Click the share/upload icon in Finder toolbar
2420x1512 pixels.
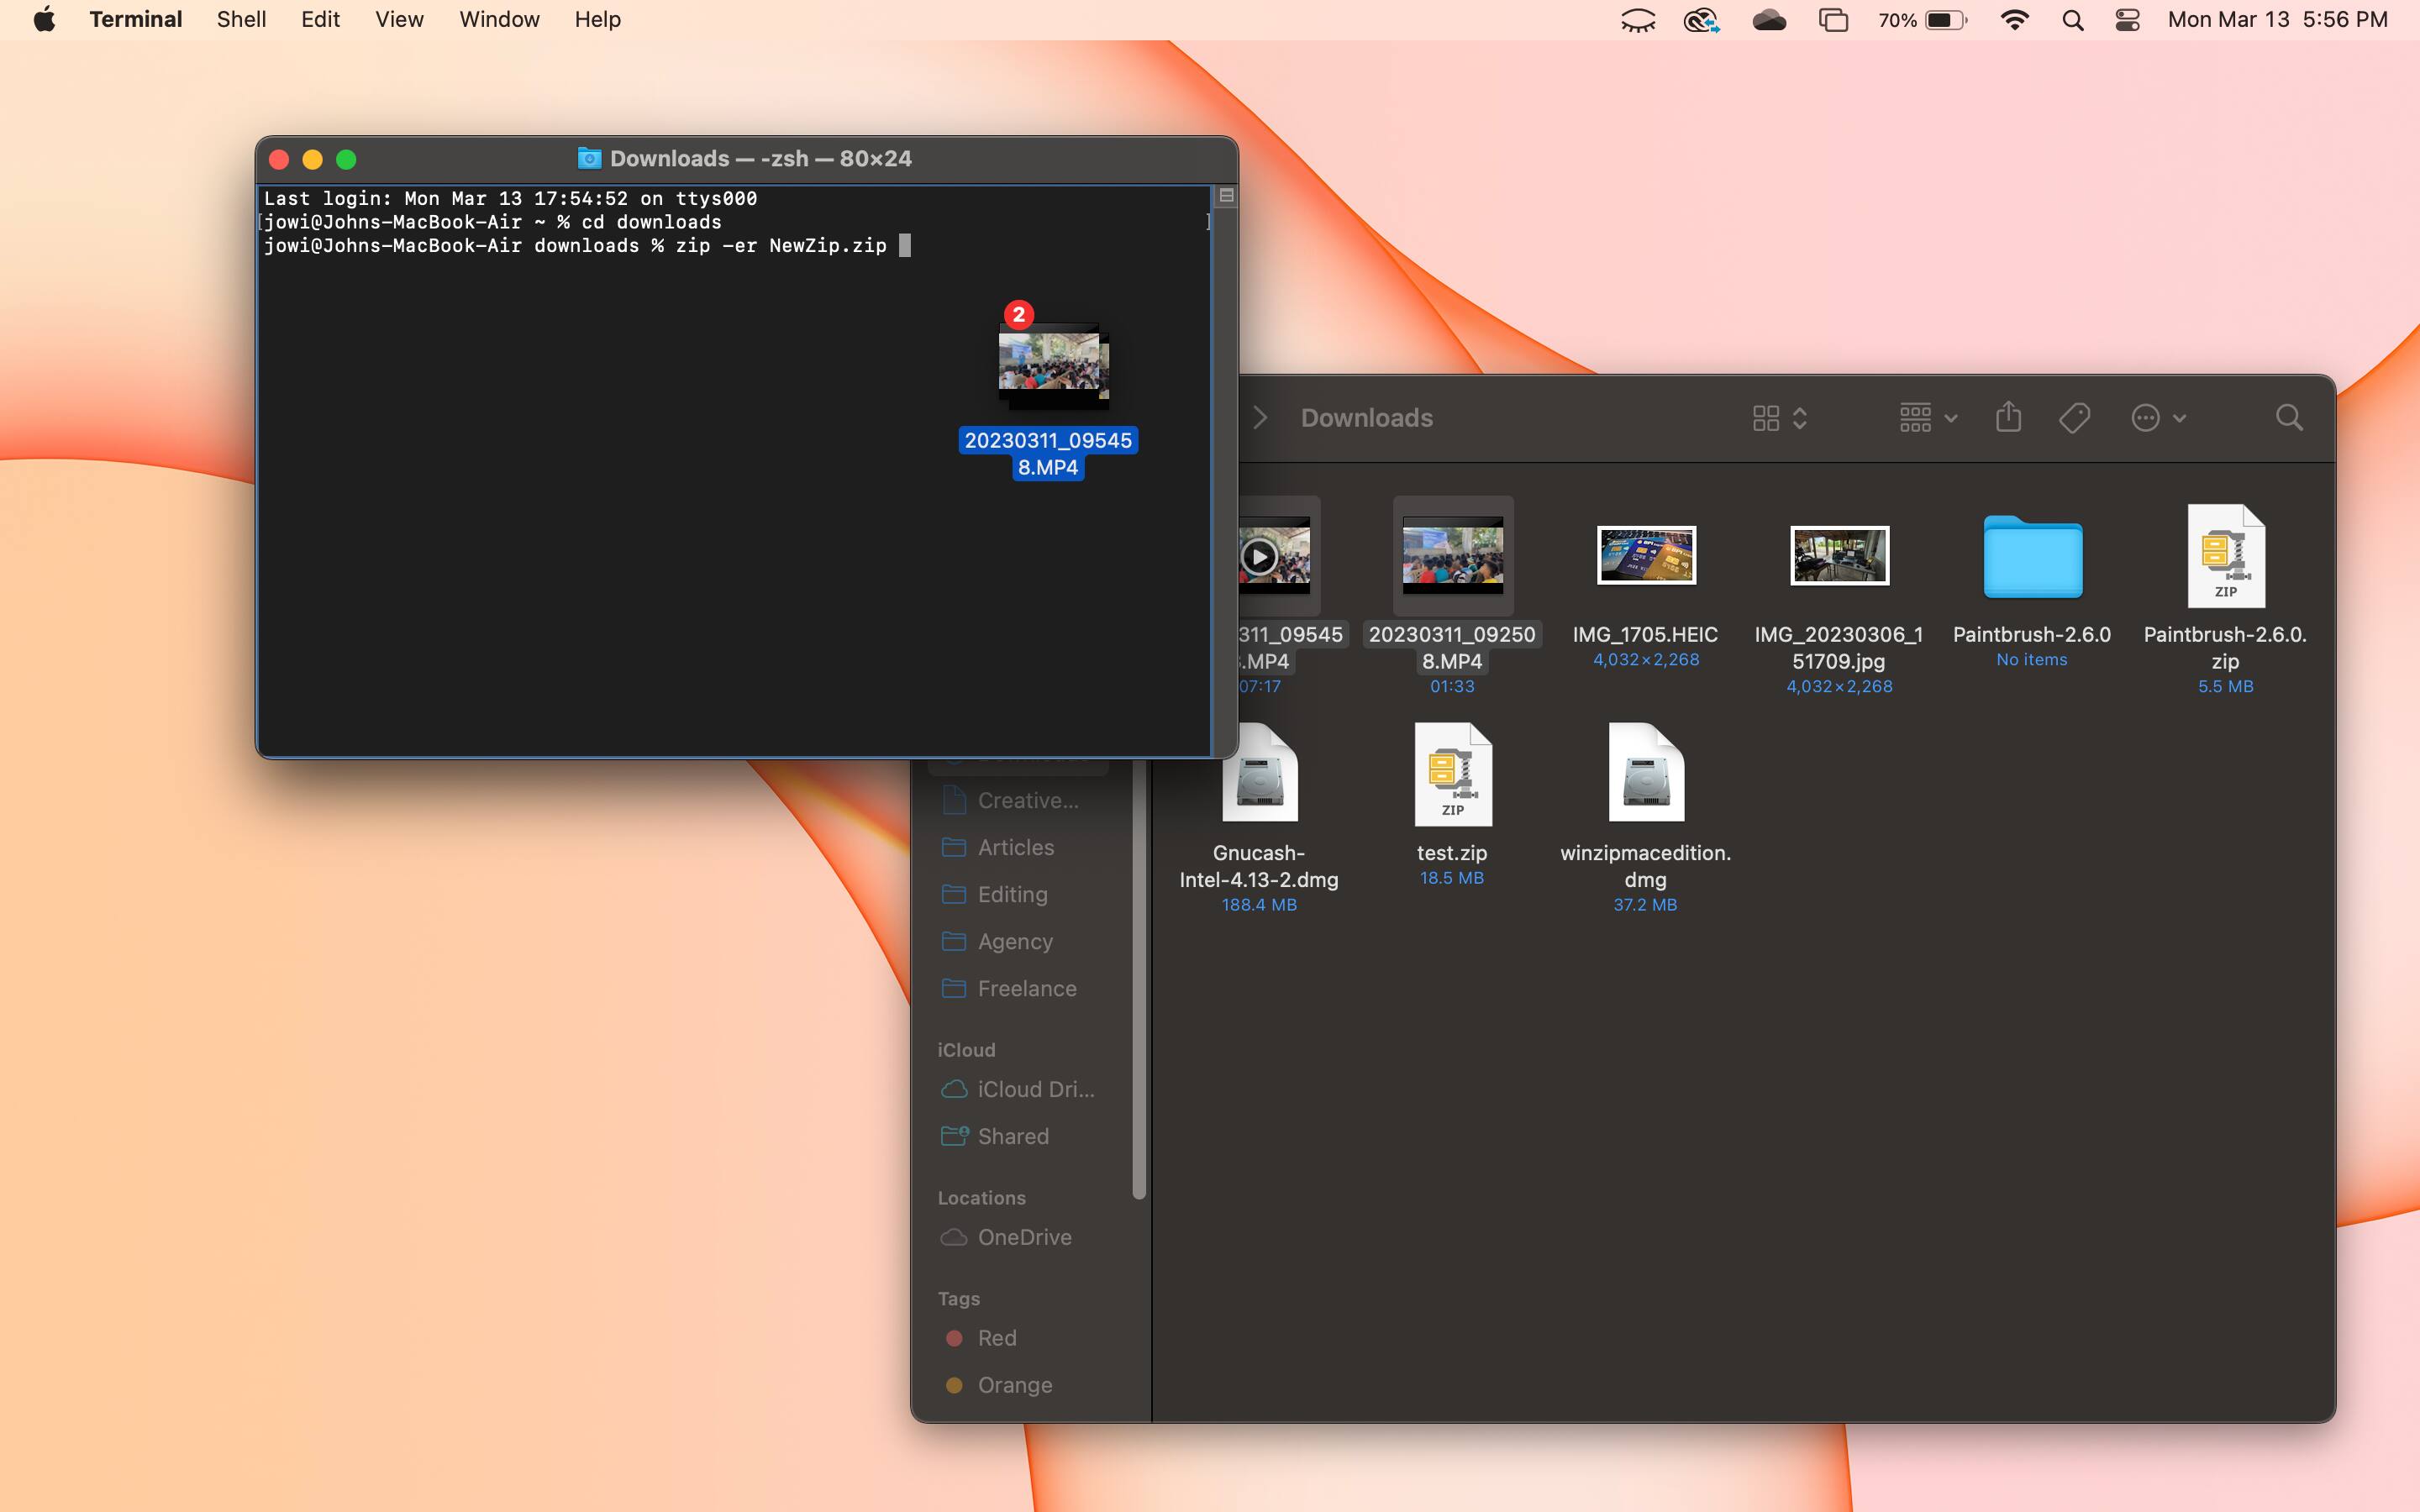(2009, 417)
